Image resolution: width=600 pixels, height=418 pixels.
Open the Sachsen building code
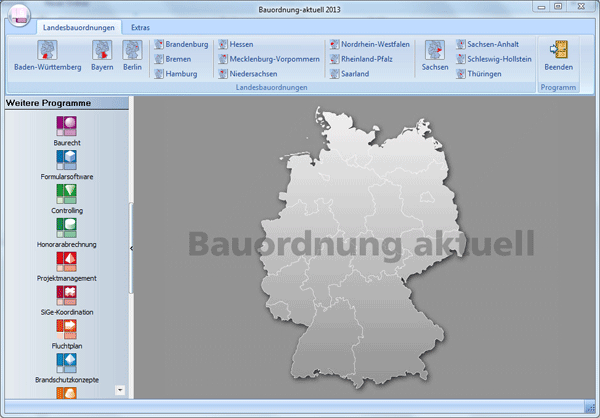pos(435,56)
